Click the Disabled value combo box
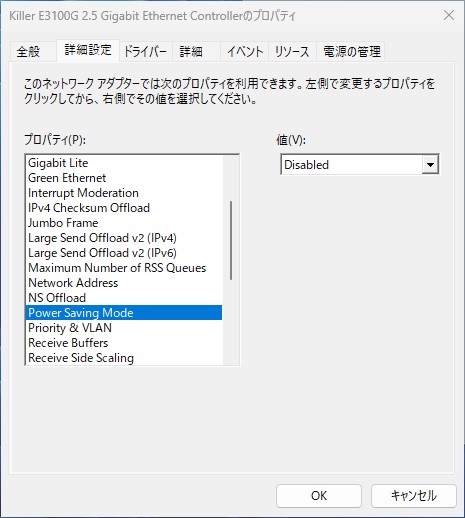 pos(360,165)
